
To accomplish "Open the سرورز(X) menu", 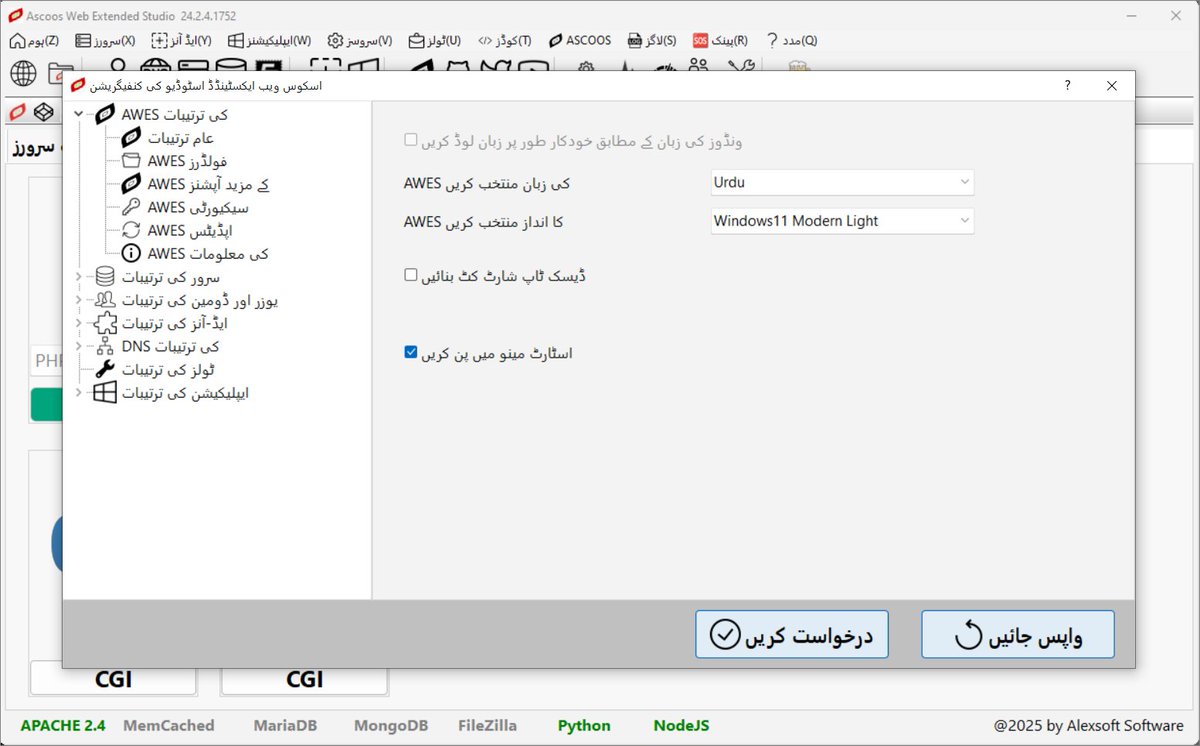I will coord(105,41).
